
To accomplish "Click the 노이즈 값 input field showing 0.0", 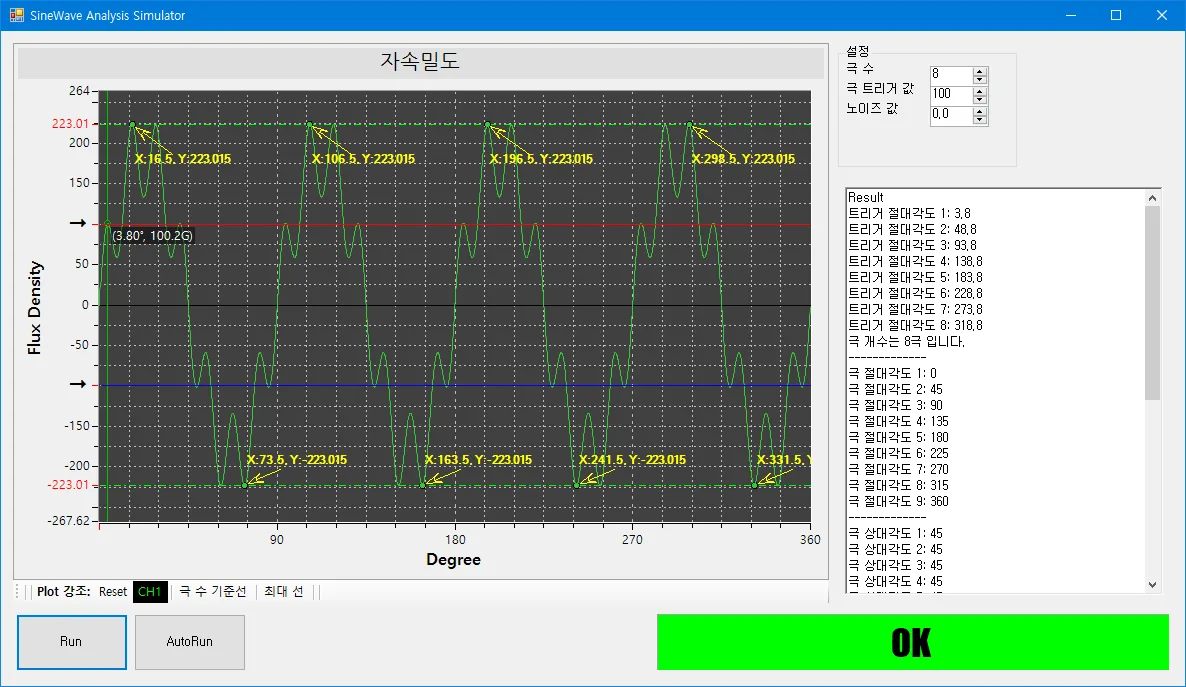I will coord(952,115).
